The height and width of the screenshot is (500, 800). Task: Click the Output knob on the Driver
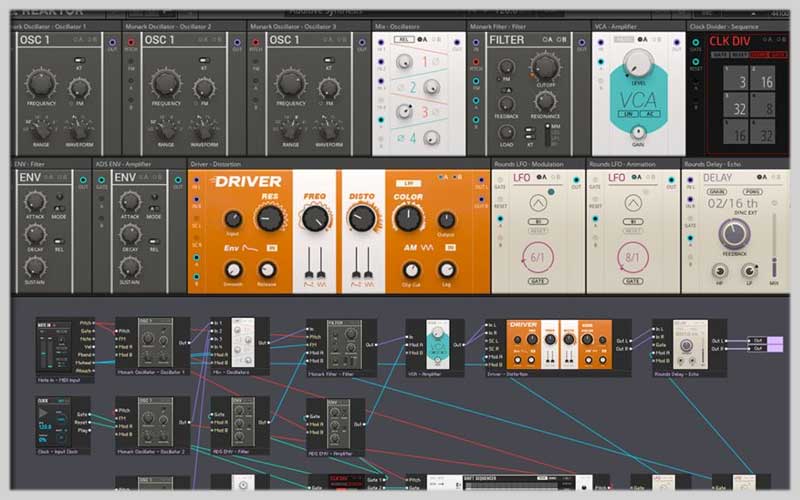[x=446, y=220]
